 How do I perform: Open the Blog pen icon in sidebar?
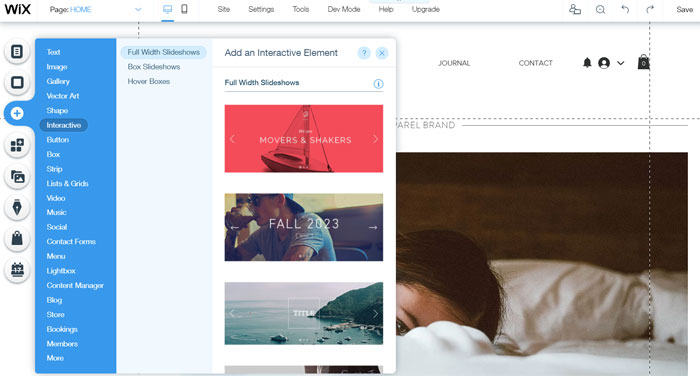pyautogui.click(x=17, y=208)
